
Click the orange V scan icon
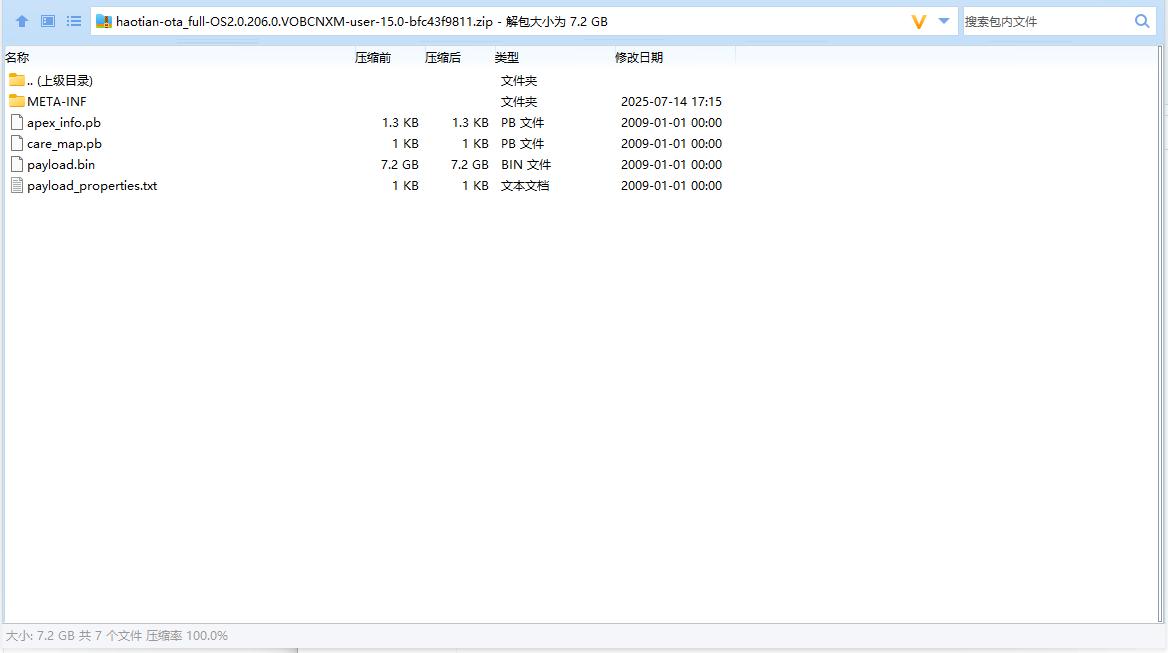coord(918,22)
